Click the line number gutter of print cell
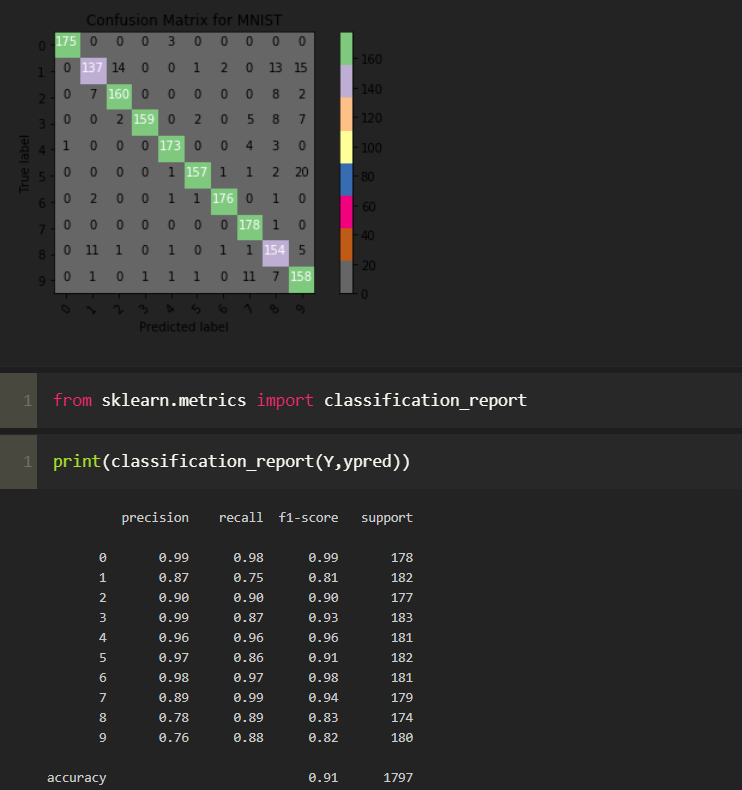Image resolution: width=742 pixels, height=790 pixels. [x=19, y=462]
